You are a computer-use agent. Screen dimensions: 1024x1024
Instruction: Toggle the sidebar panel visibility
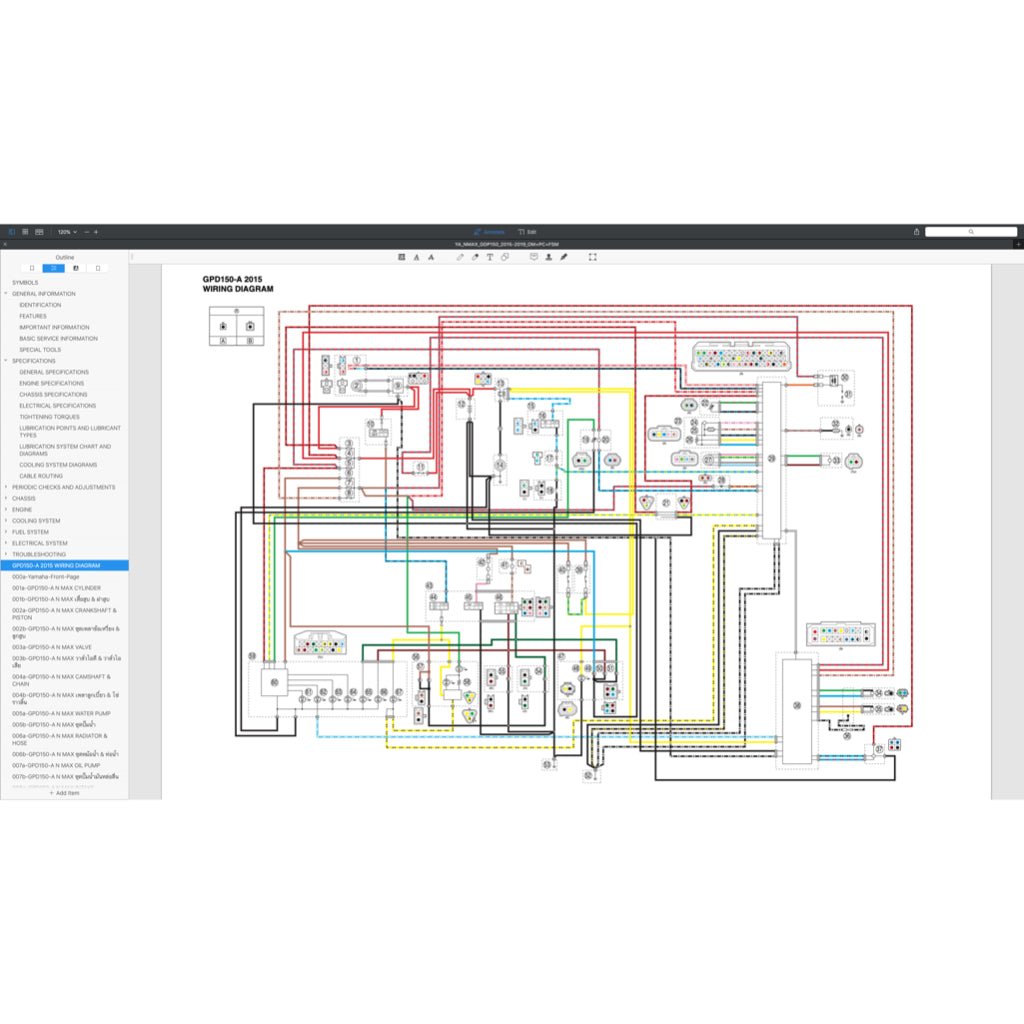click(x=12, y=232)
